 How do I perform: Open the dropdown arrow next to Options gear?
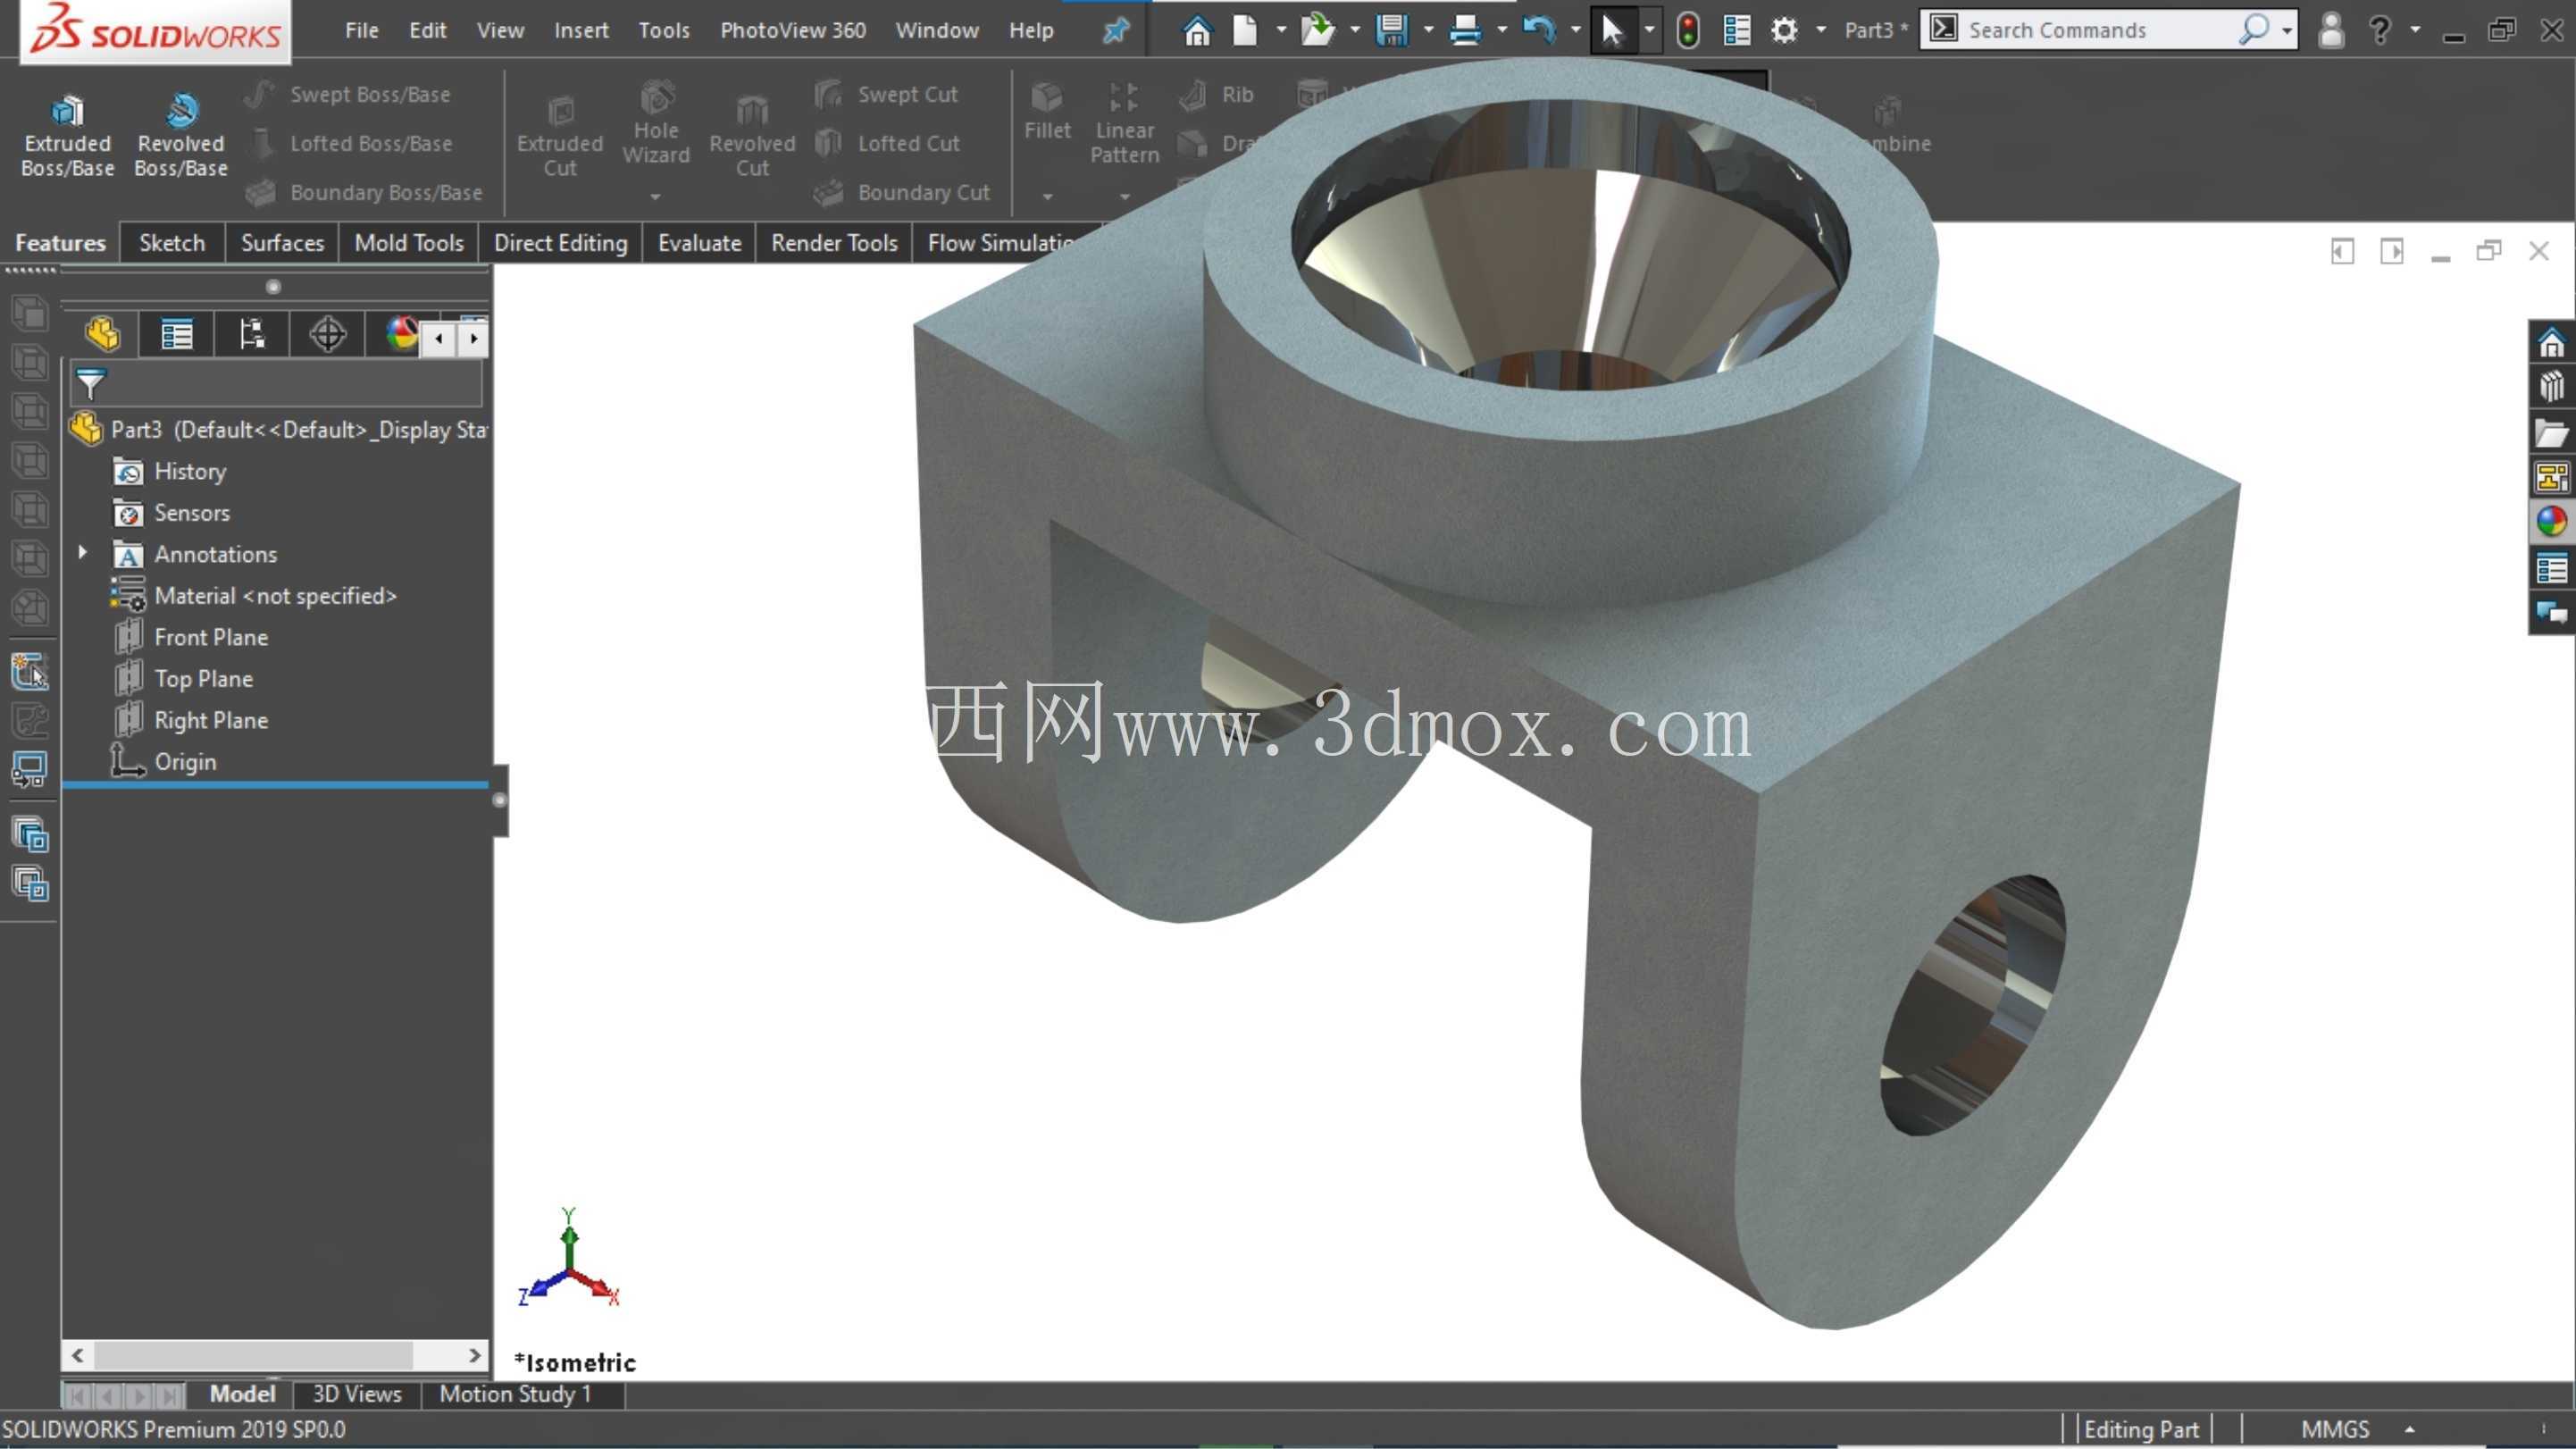point(1820,30)
